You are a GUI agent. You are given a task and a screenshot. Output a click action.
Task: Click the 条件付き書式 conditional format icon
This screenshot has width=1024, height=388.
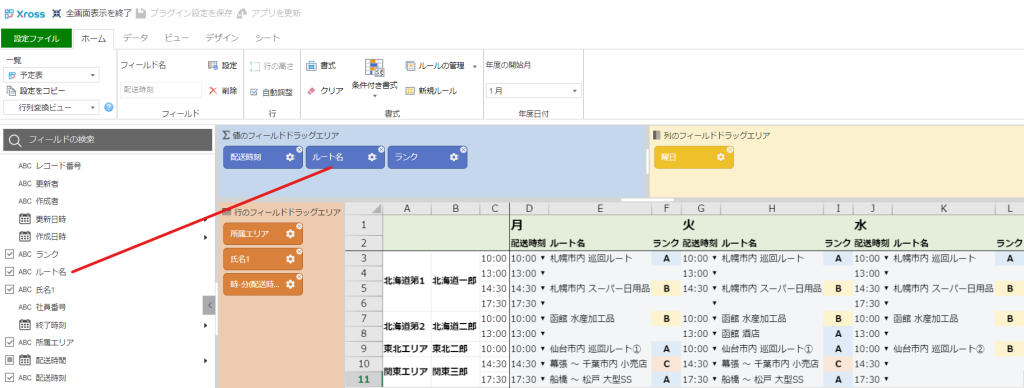374,68
